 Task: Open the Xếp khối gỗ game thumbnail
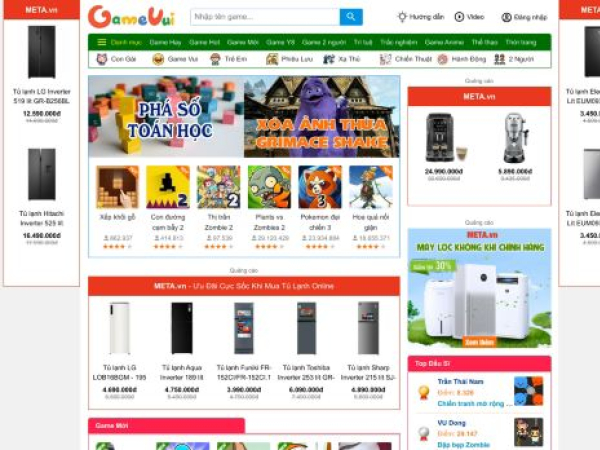click(x=117, y=187)
